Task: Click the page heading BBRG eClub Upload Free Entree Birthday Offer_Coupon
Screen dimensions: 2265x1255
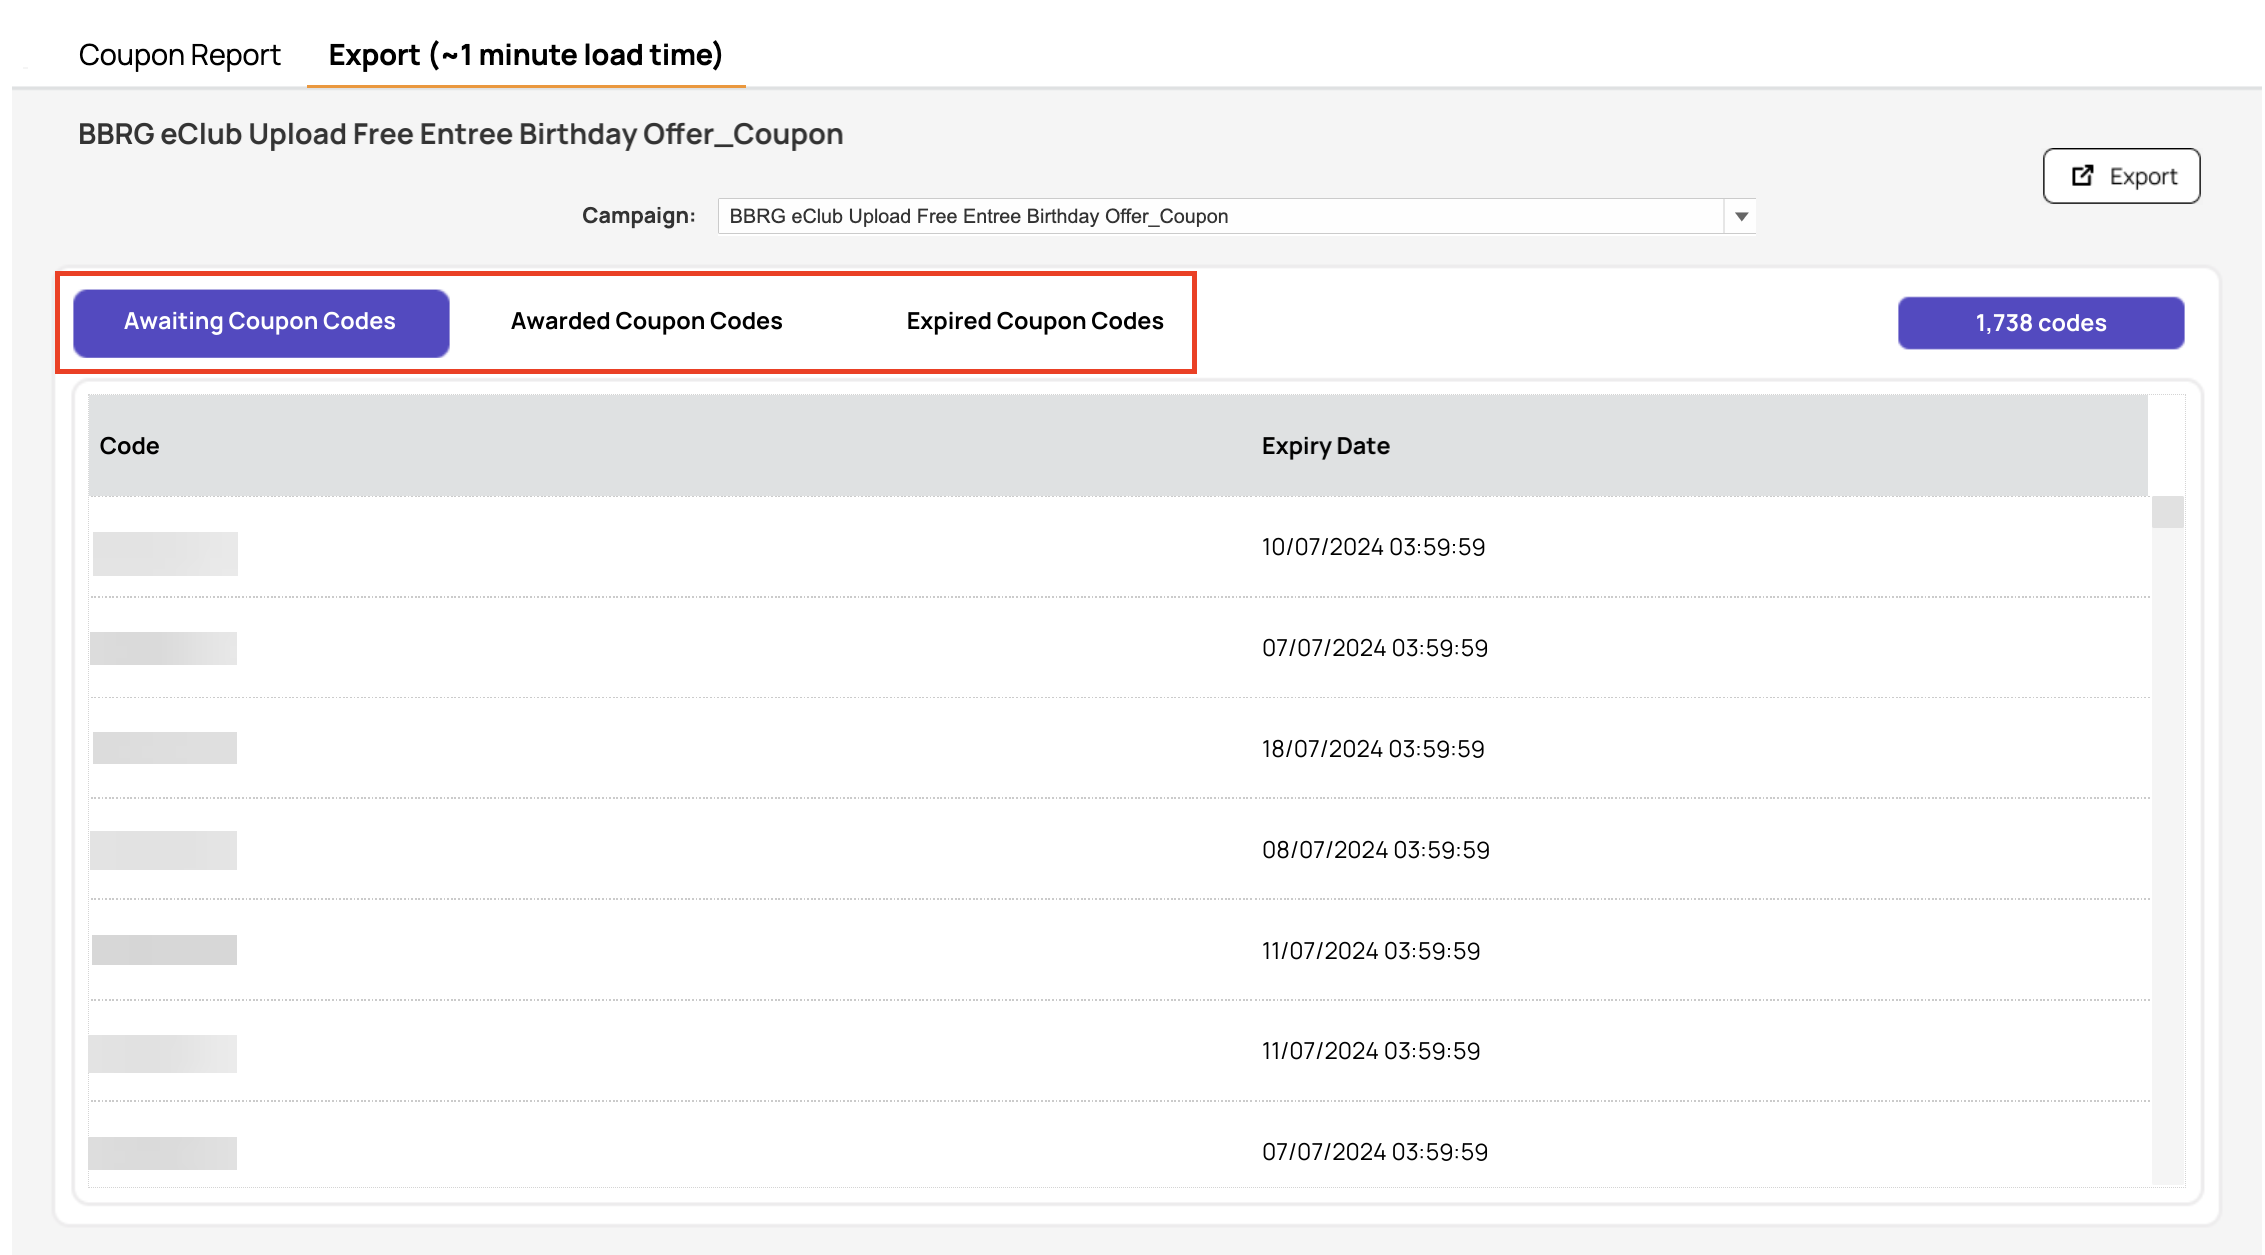Action: 461,134
